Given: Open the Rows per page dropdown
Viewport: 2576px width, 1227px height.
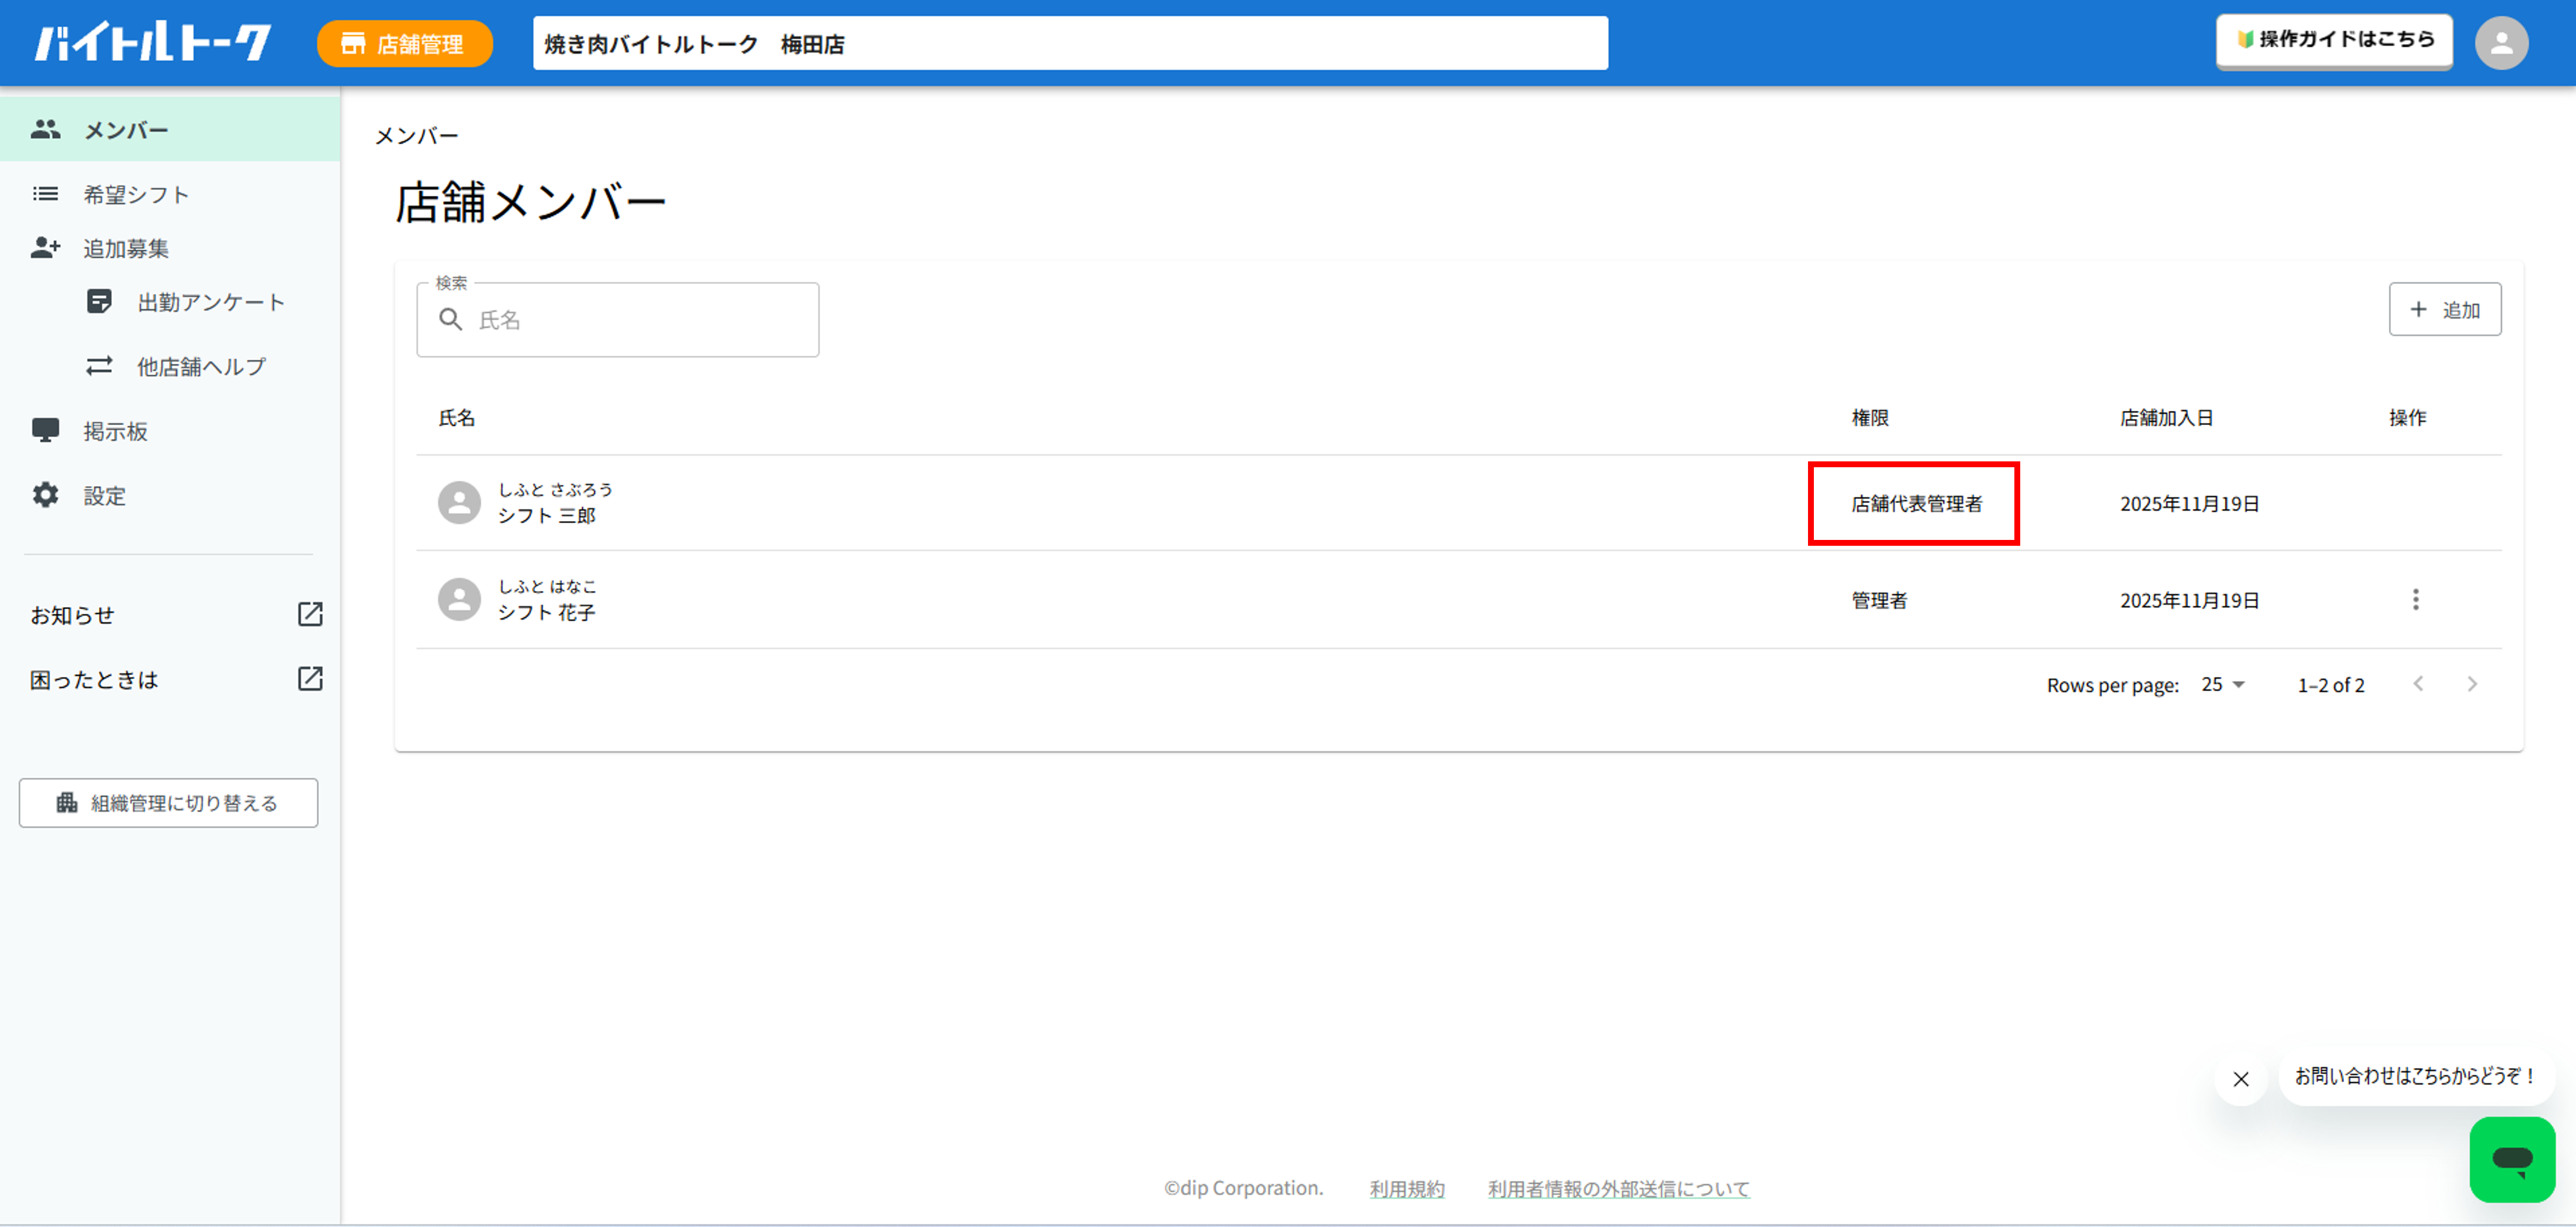Looking at the screenshot, I should point(2222,684).
